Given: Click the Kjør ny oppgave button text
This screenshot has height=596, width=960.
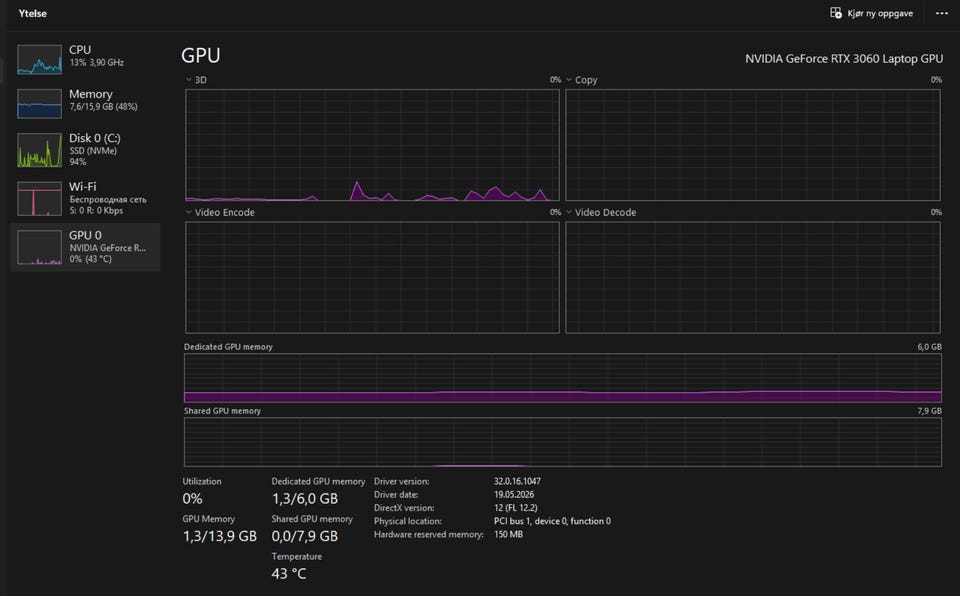Looking at the screenshot, I should coord(880,13).
